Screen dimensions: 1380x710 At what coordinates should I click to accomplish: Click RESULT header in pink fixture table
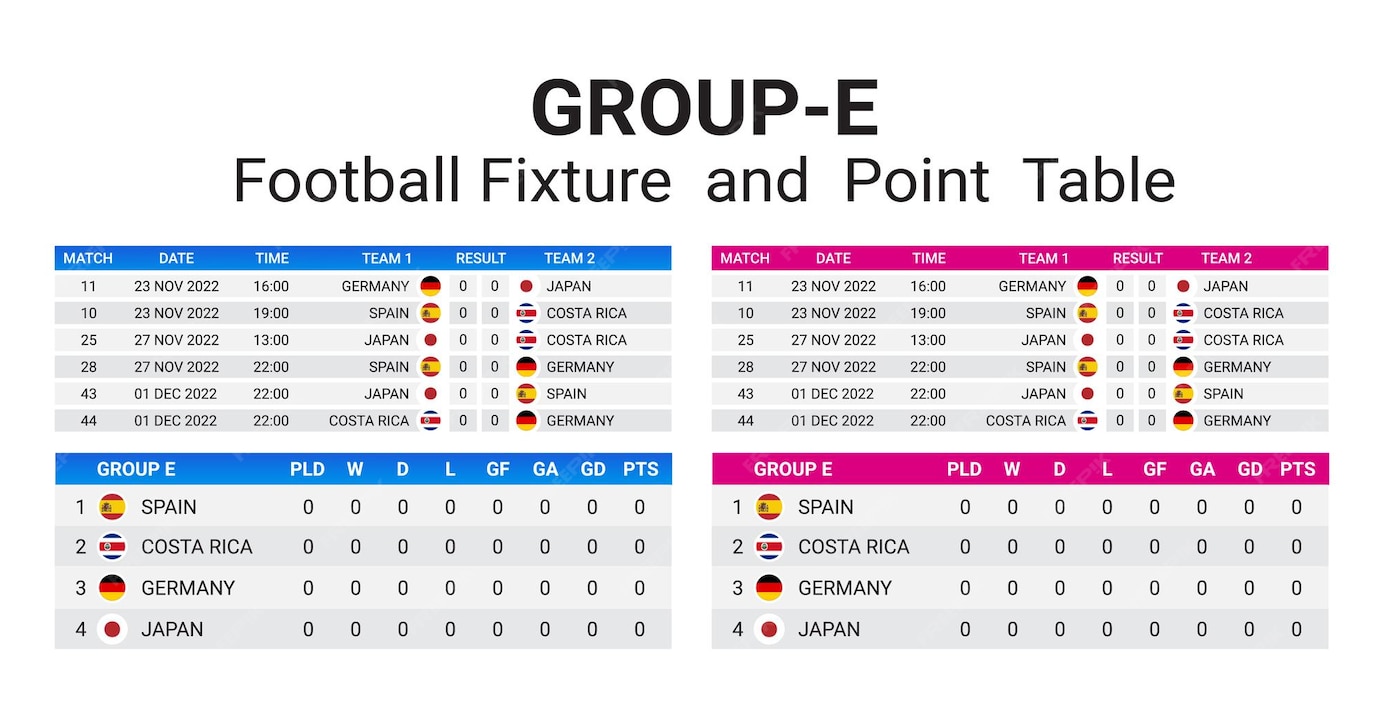[1137, 258]
